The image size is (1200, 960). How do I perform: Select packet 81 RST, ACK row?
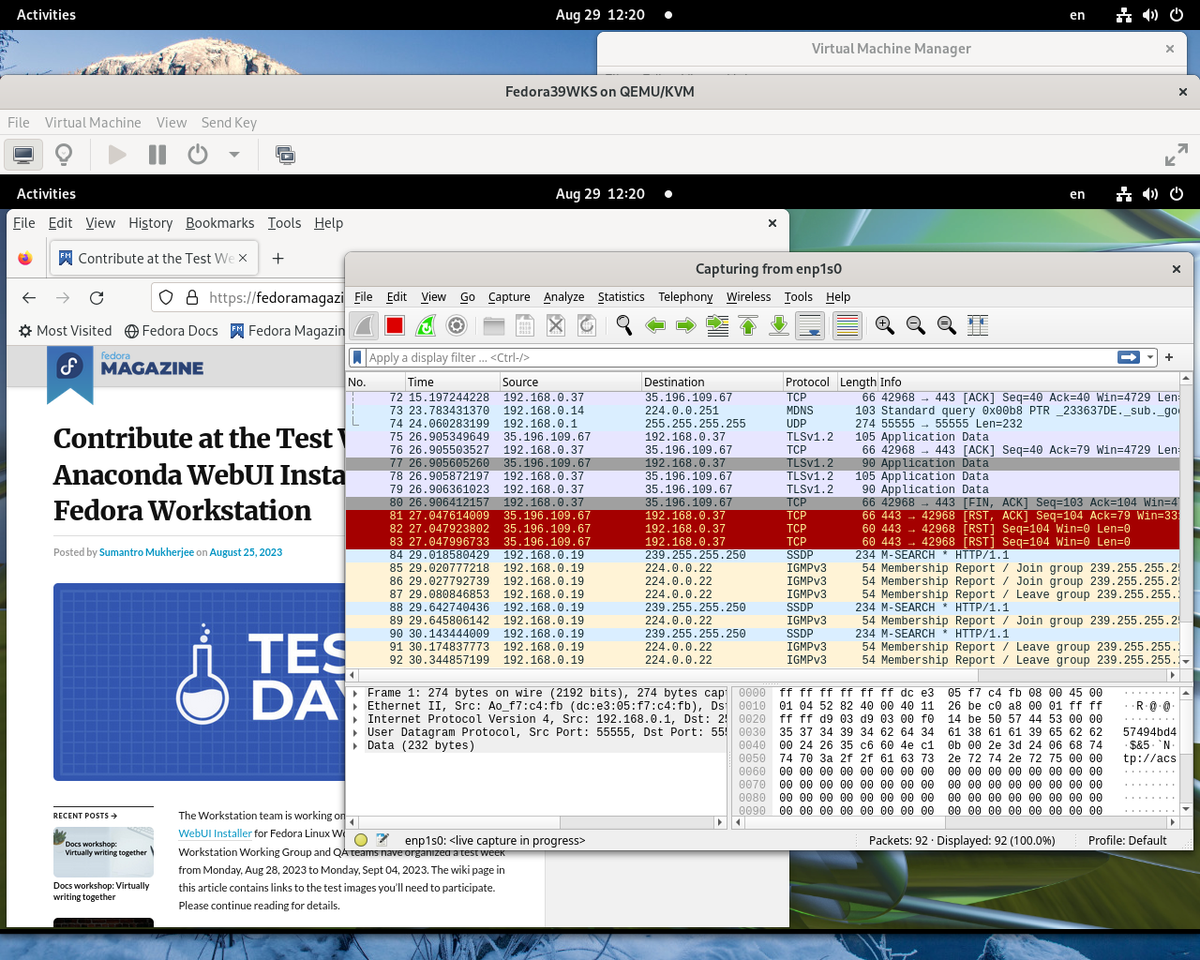click(763, 516)
